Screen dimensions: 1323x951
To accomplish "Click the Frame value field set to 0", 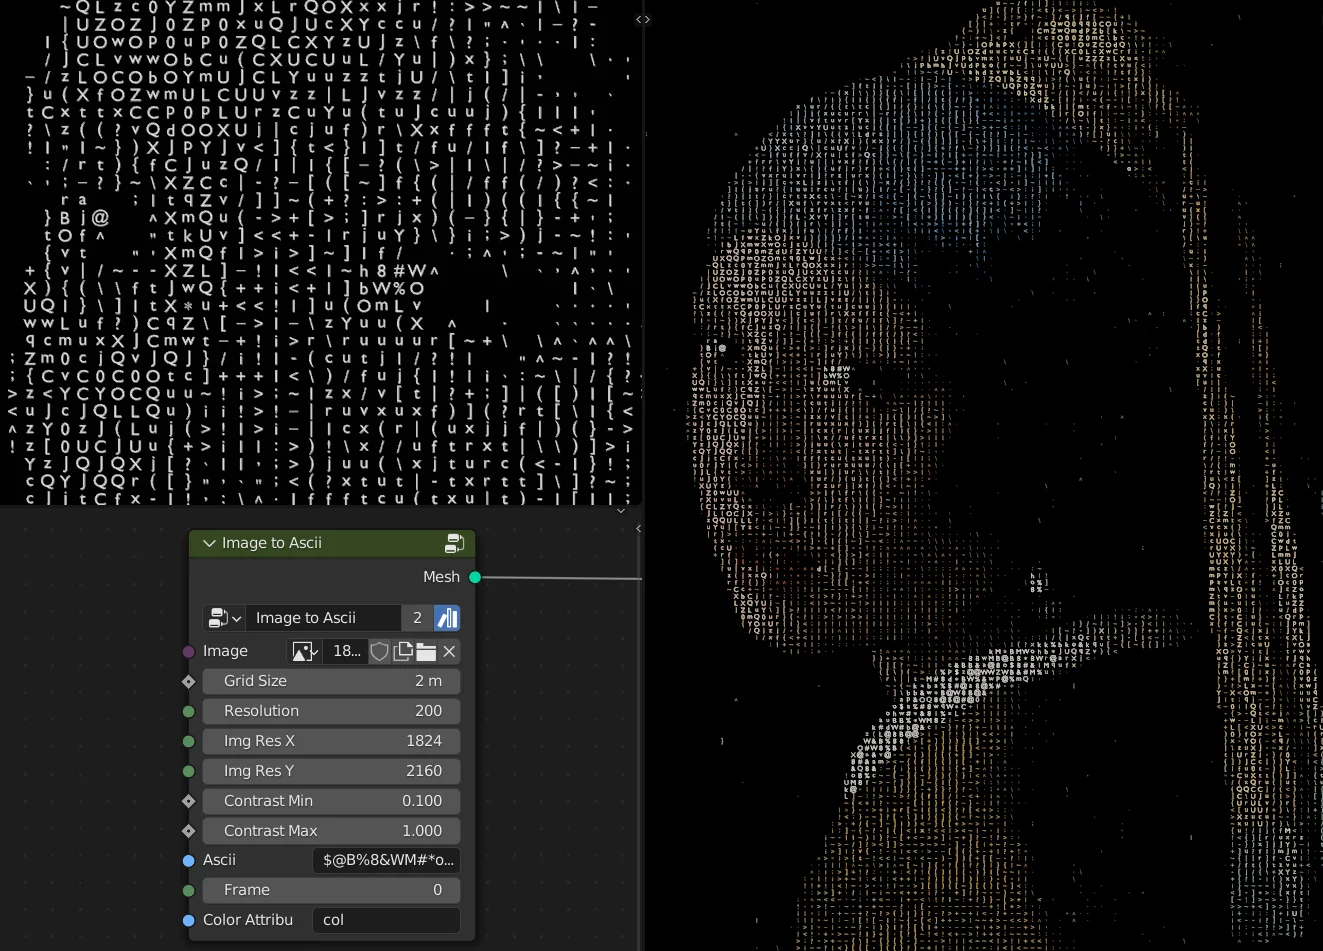I will (x=330, y=890).
